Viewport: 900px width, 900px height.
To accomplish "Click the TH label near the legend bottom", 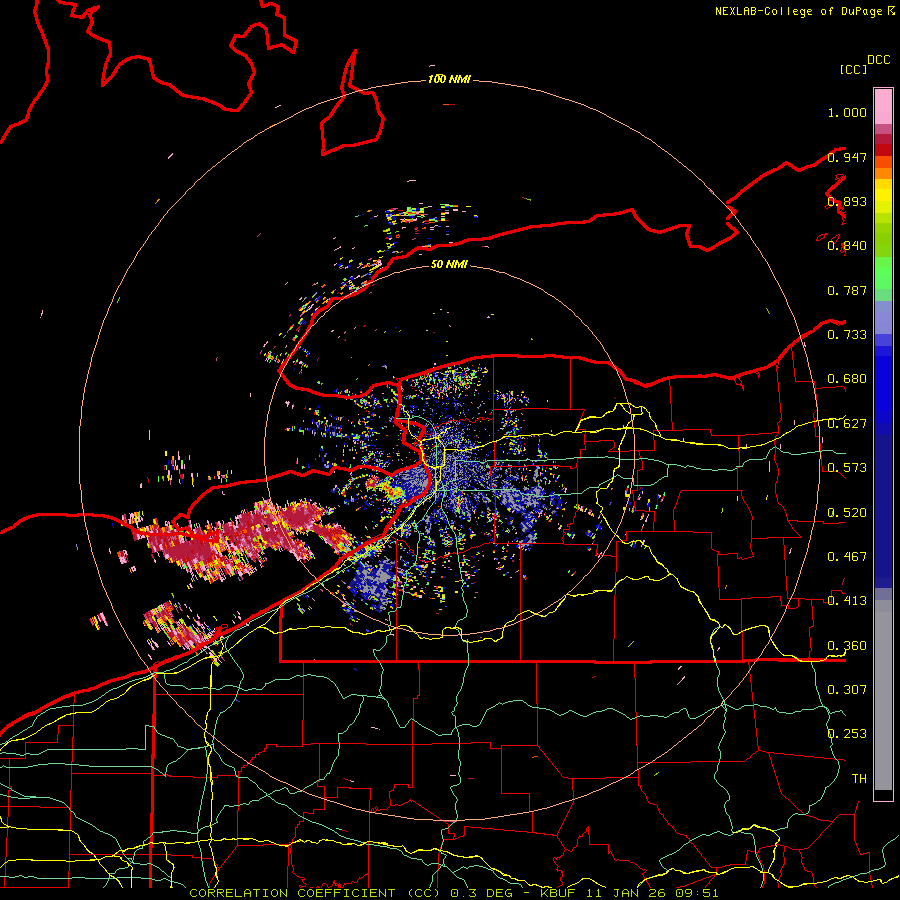I will point(859,778).
